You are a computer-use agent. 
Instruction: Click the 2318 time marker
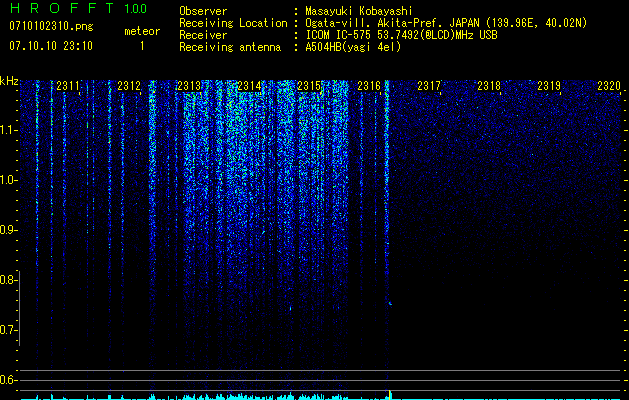pos(489,85)
